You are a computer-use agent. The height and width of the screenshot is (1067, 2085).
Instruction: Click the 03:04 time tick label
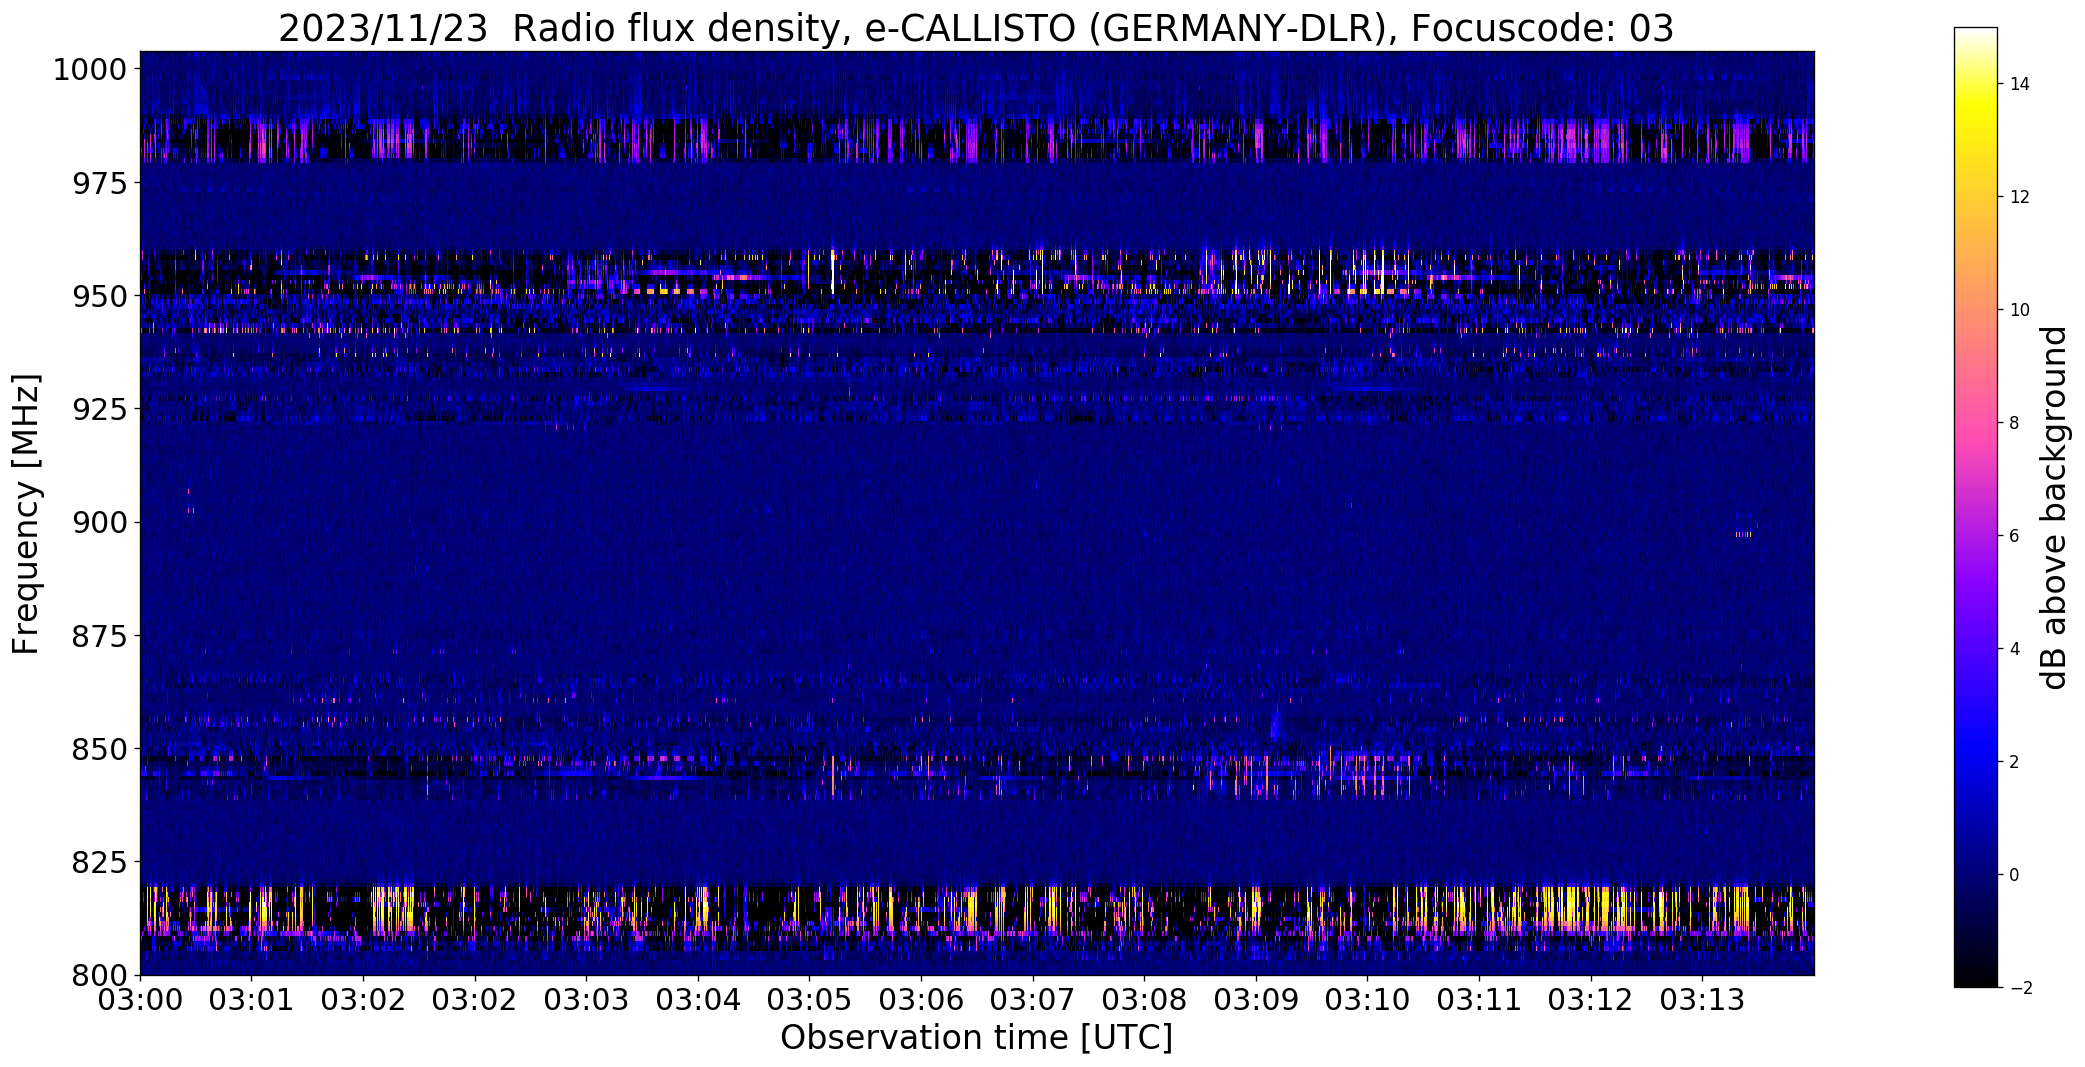[x=698, y=1000]
